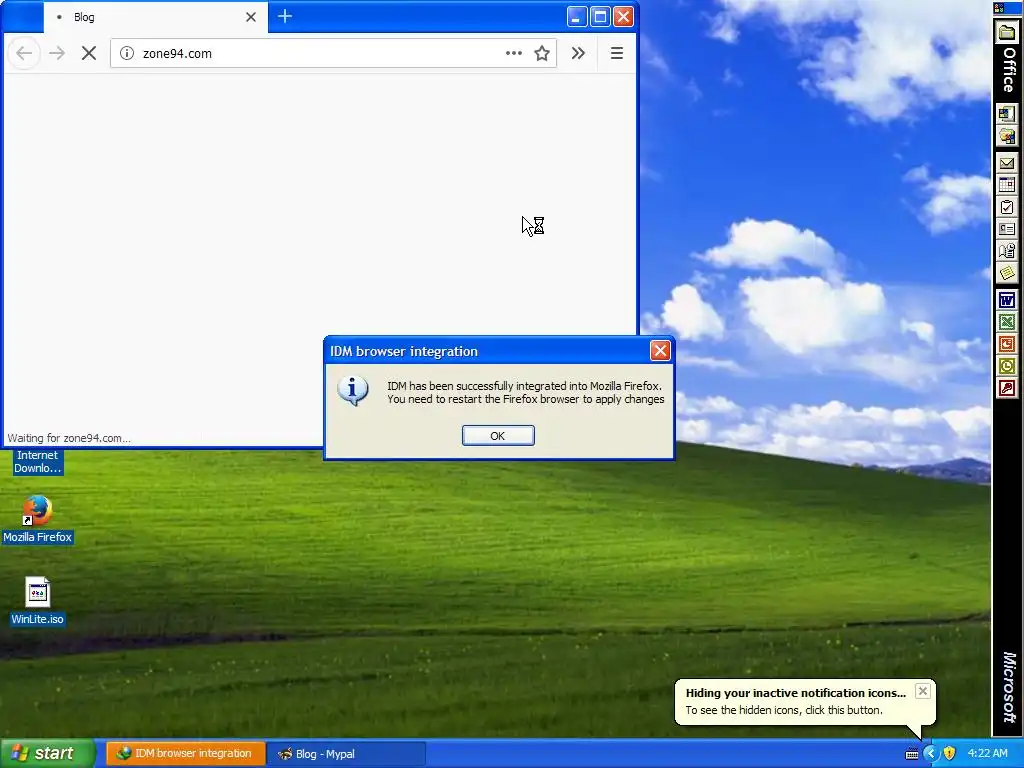This screenshot has height=768, width=1024.
Task: Maximize the Mypal browser window
Action: click(x=600, y=16)
